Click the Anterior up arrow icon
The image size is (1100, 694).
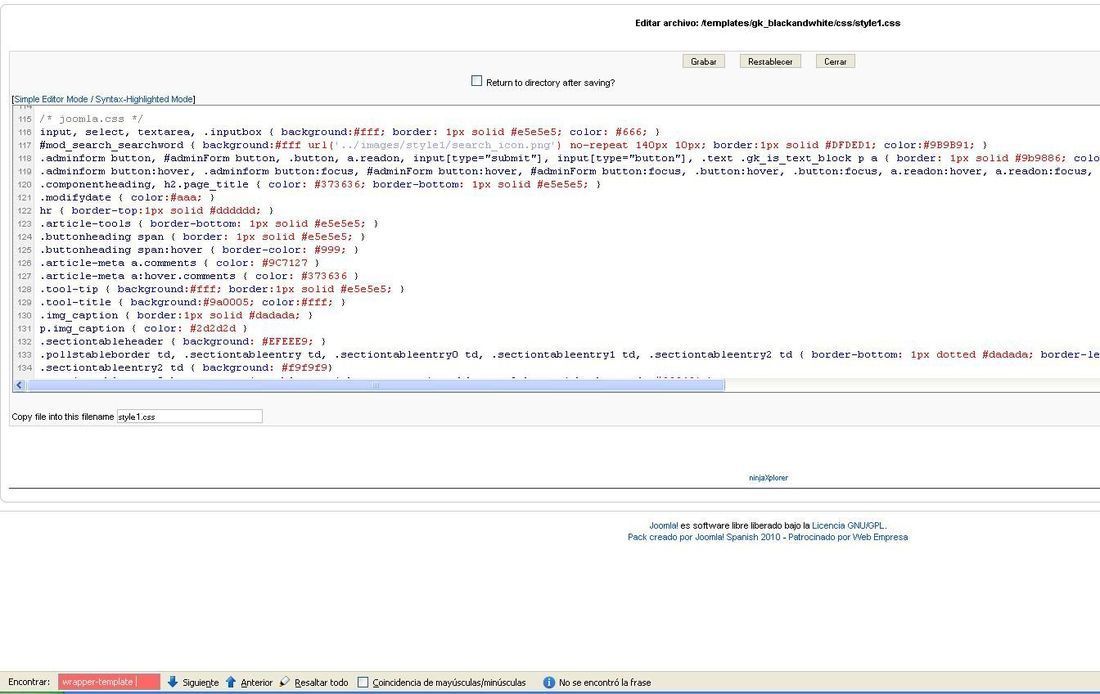[231, 682]
